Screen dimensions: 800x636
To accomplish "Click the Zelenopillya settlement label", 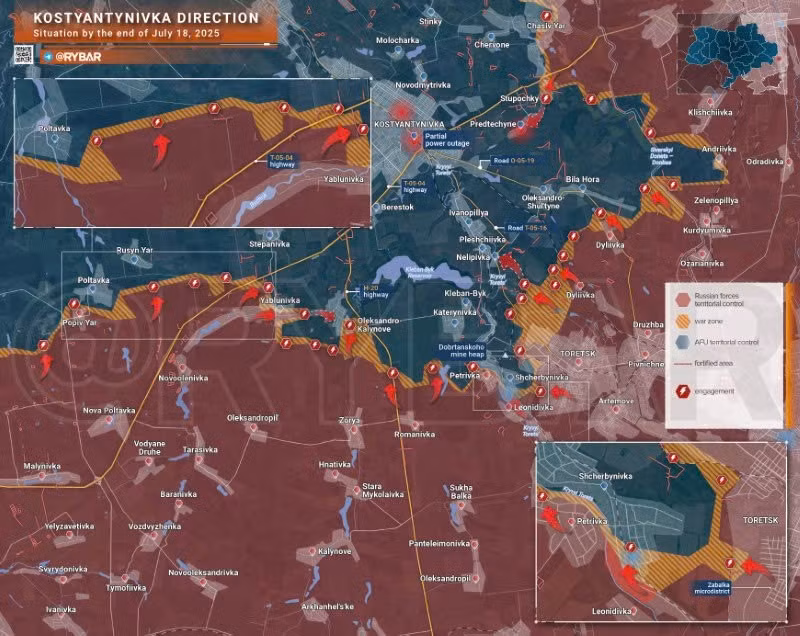I will coord(716,200).
